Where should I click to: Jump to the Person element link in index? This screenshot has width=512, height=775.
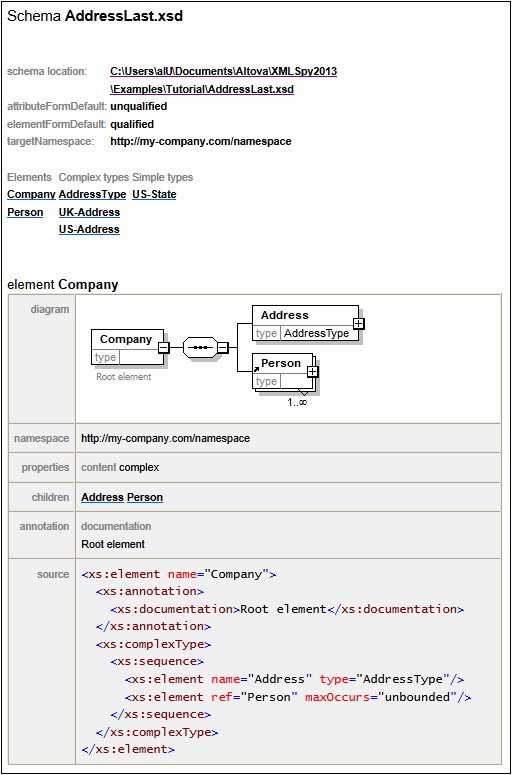point(25,212)
